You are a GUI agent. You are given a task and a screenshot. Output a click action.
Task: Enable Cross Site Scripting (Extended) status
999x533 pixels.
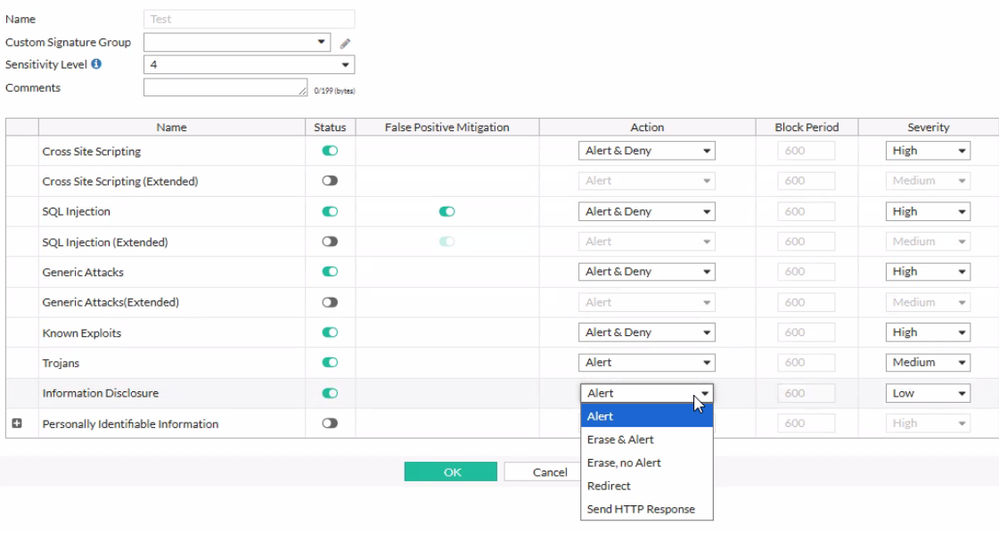[x=330, y=181]
